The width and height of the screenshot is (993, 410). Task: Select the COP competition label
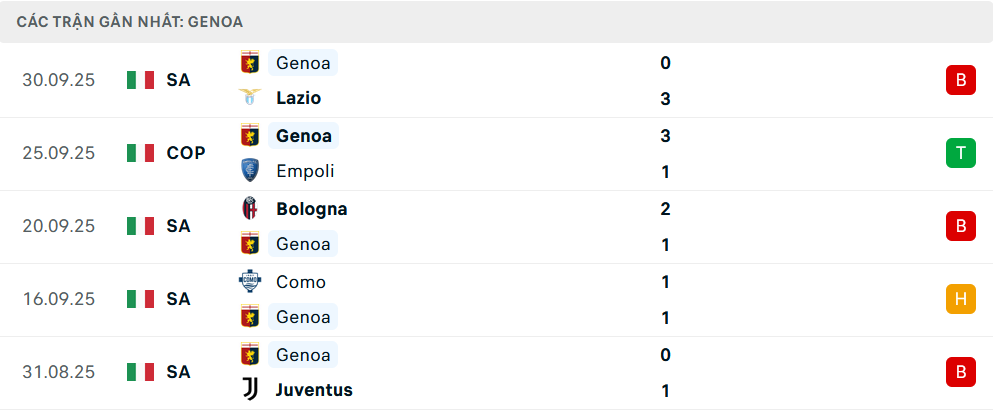[186, 153]
